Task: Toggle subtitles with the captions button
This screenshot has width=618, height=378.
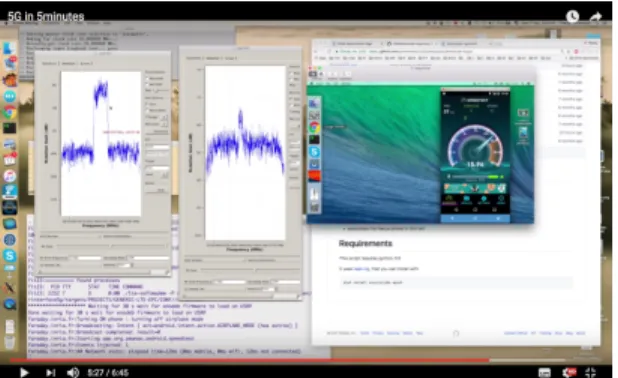Action: coord(545,372)
